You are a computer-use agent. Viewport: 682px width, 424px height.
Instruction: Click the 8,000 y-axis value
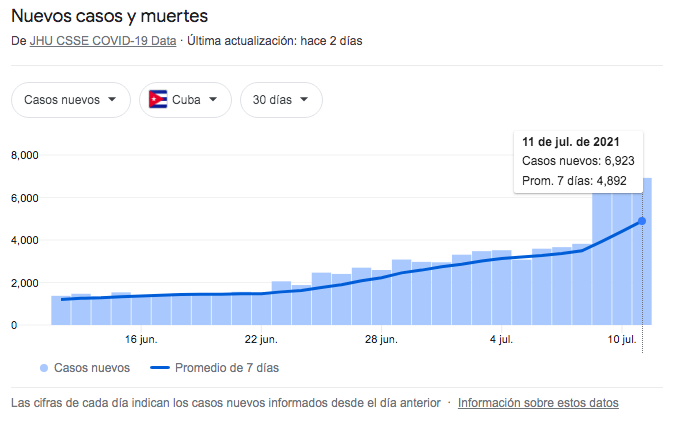[24, 155]
